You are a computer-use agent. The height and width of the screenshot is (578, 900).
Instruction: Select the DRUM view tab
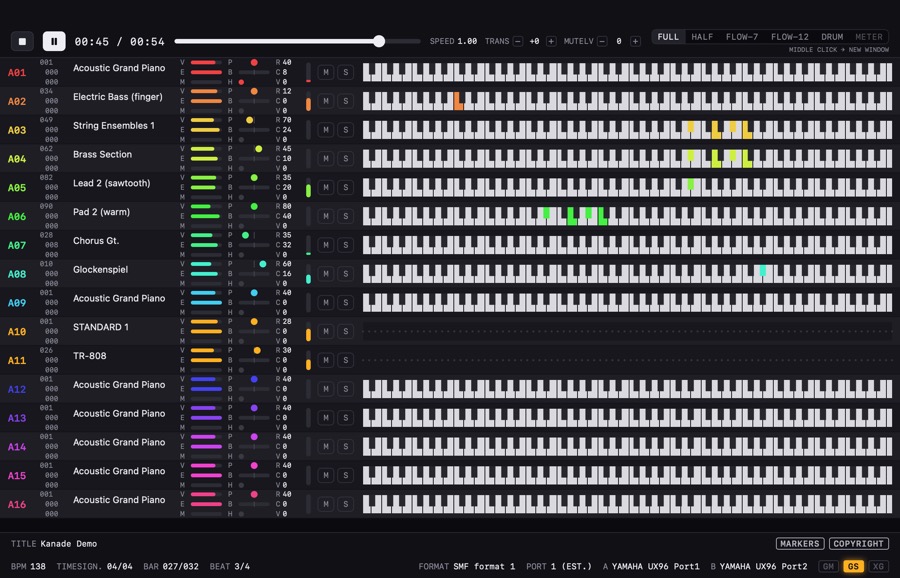coord(832,37)
